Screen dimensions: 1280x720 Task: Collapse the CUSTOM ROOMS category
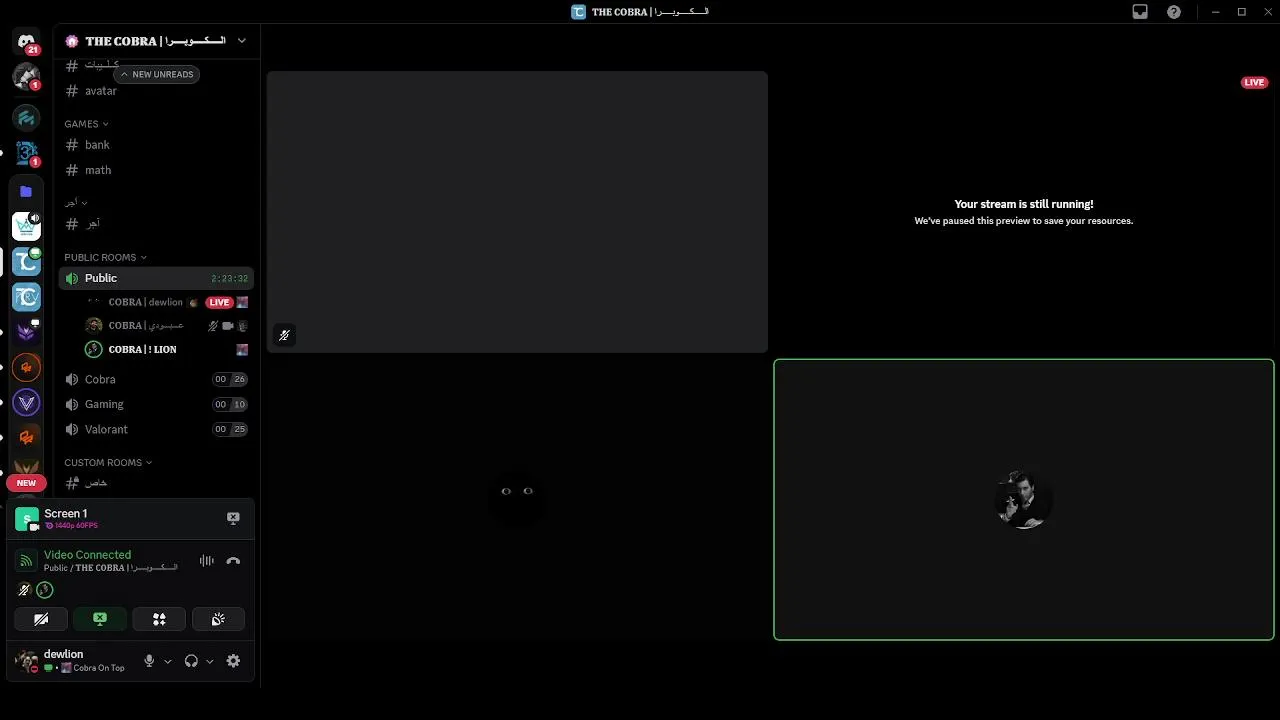[108, 462]
